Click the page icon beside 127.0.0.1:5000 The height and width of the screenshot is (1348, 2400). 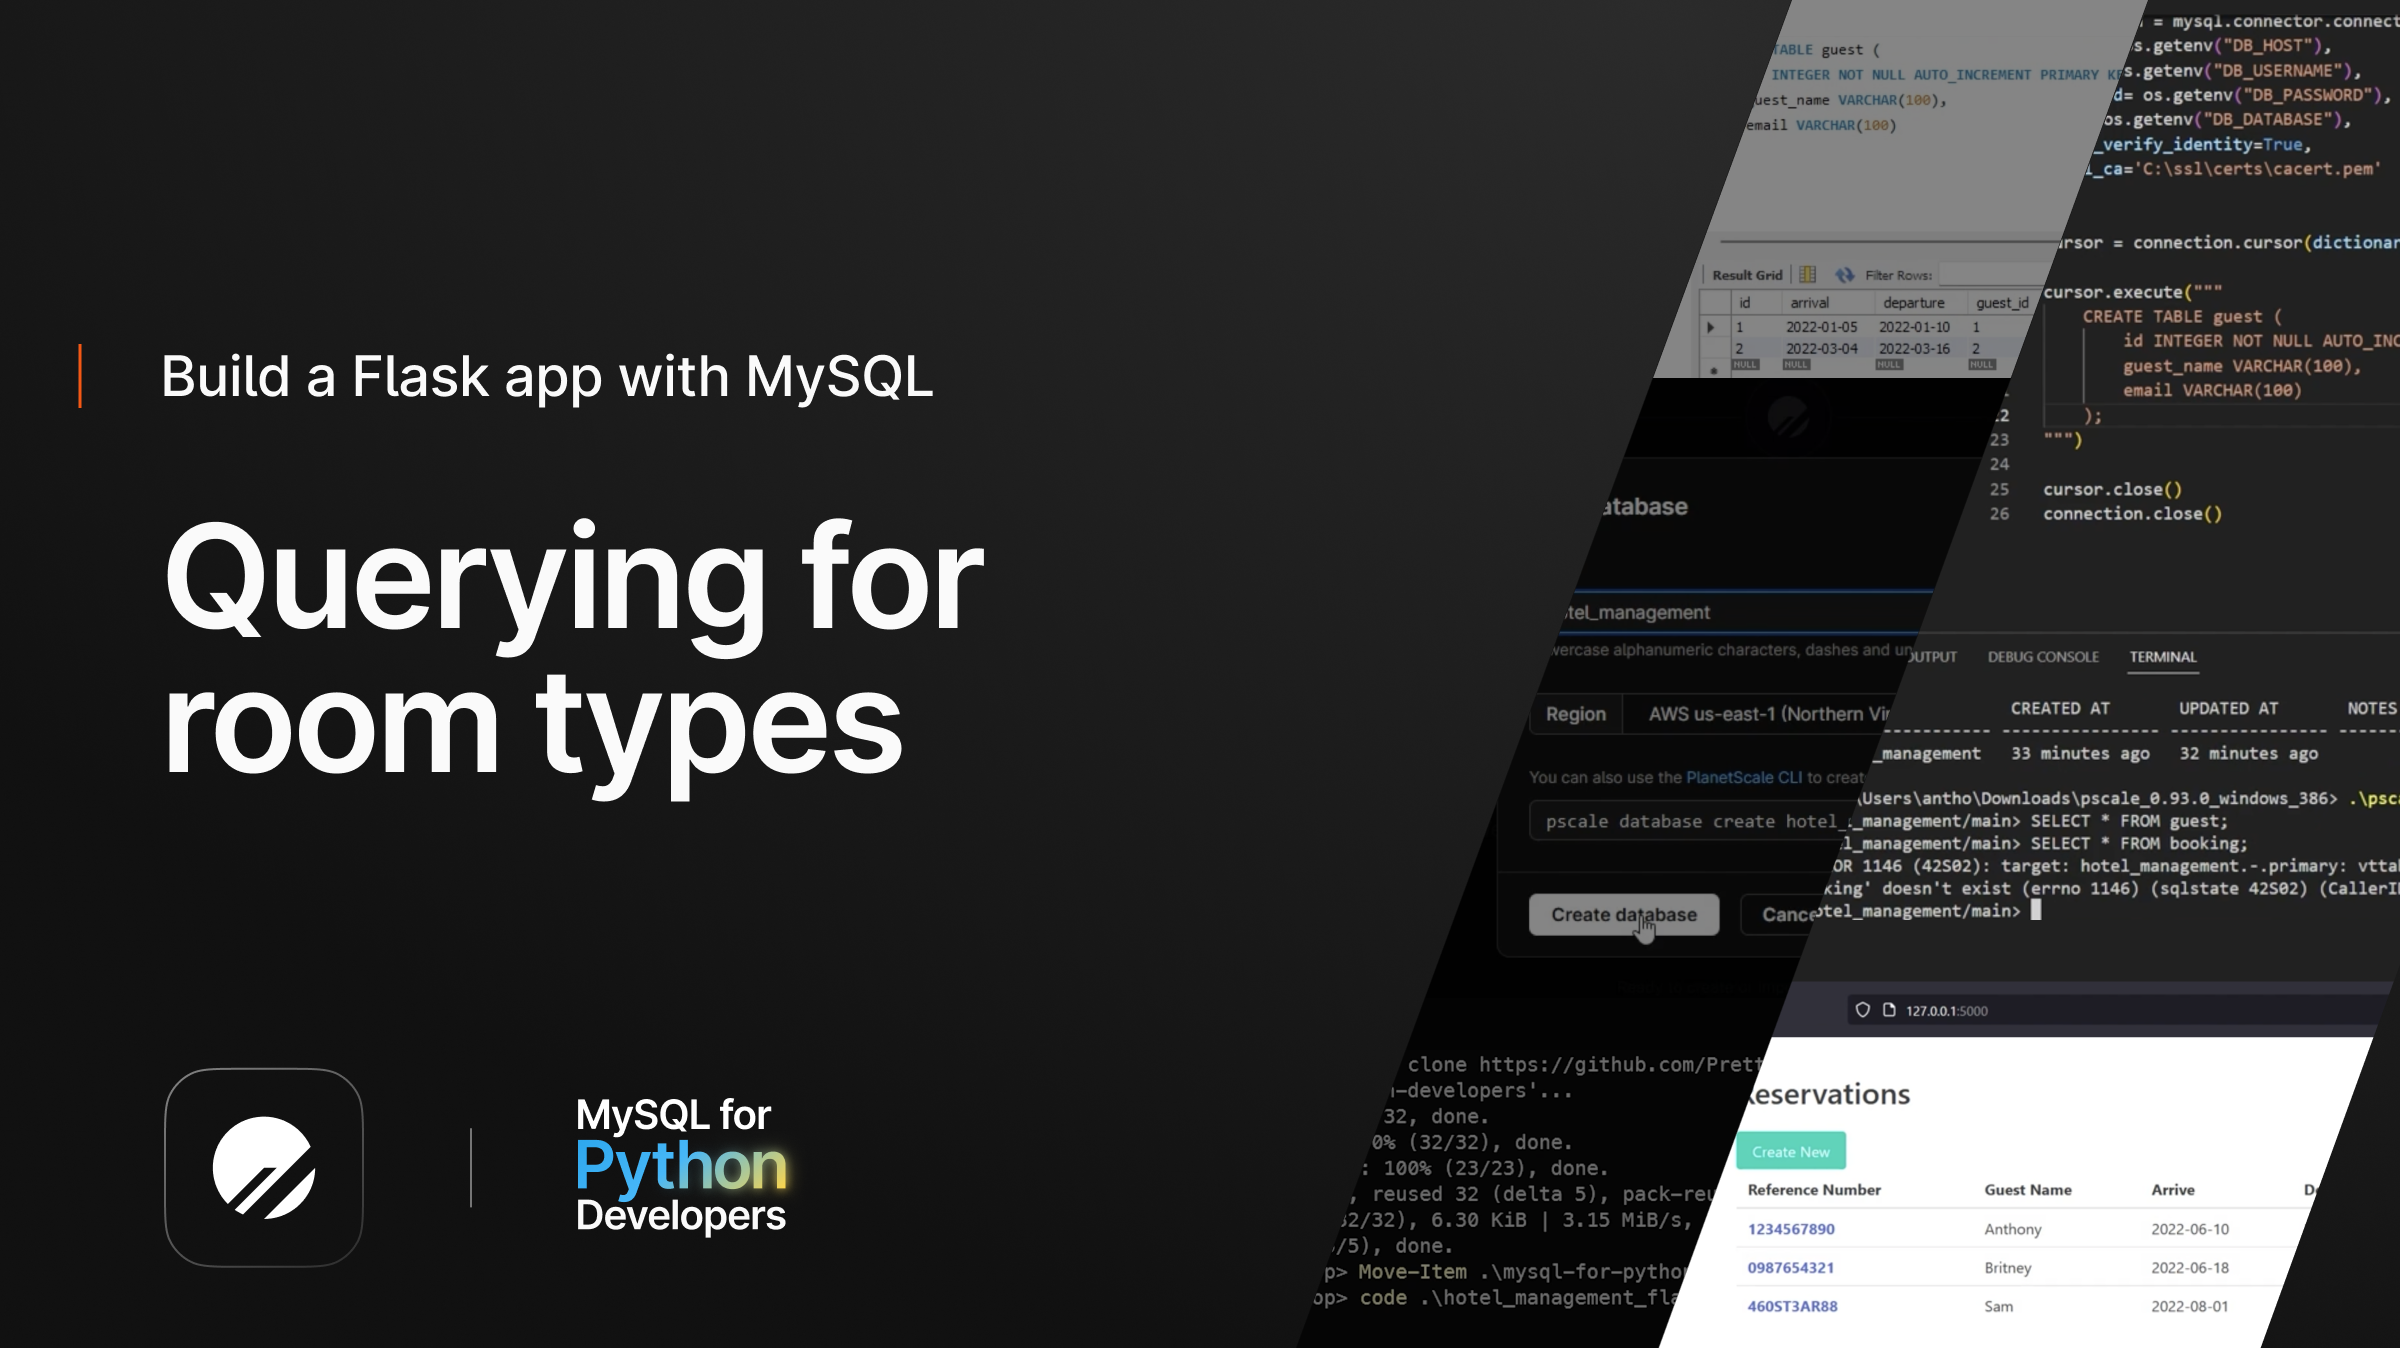(1889, 1010)
